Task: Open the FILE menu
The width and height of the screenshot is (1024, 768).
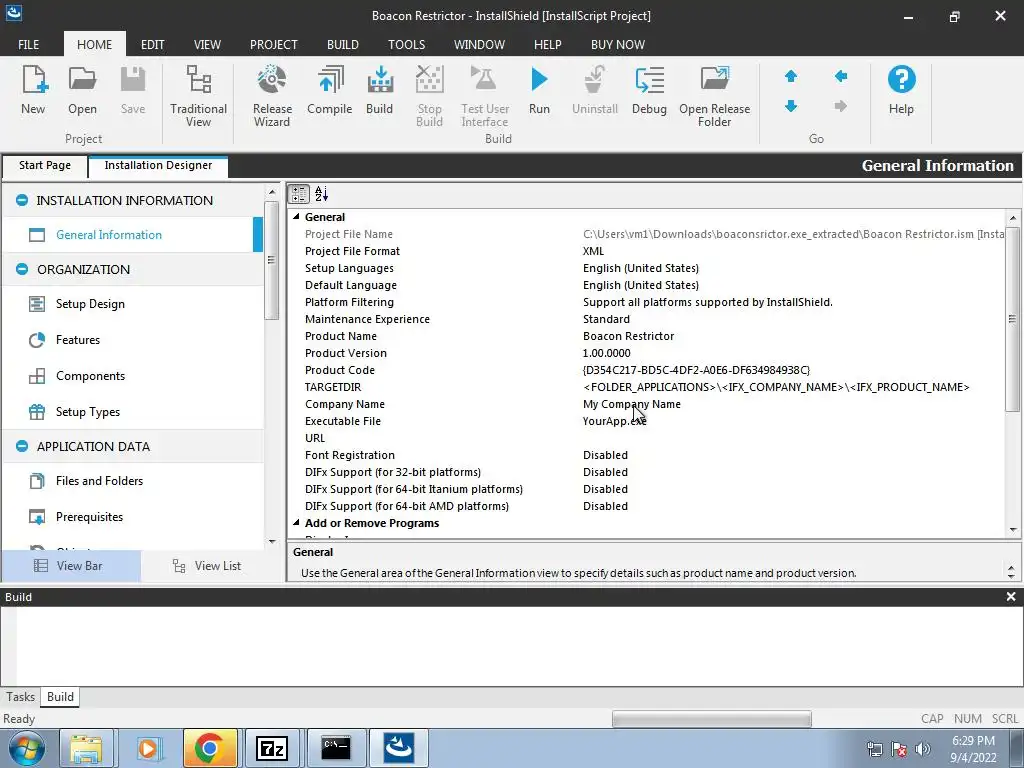Action: click(x=29, y=44)
